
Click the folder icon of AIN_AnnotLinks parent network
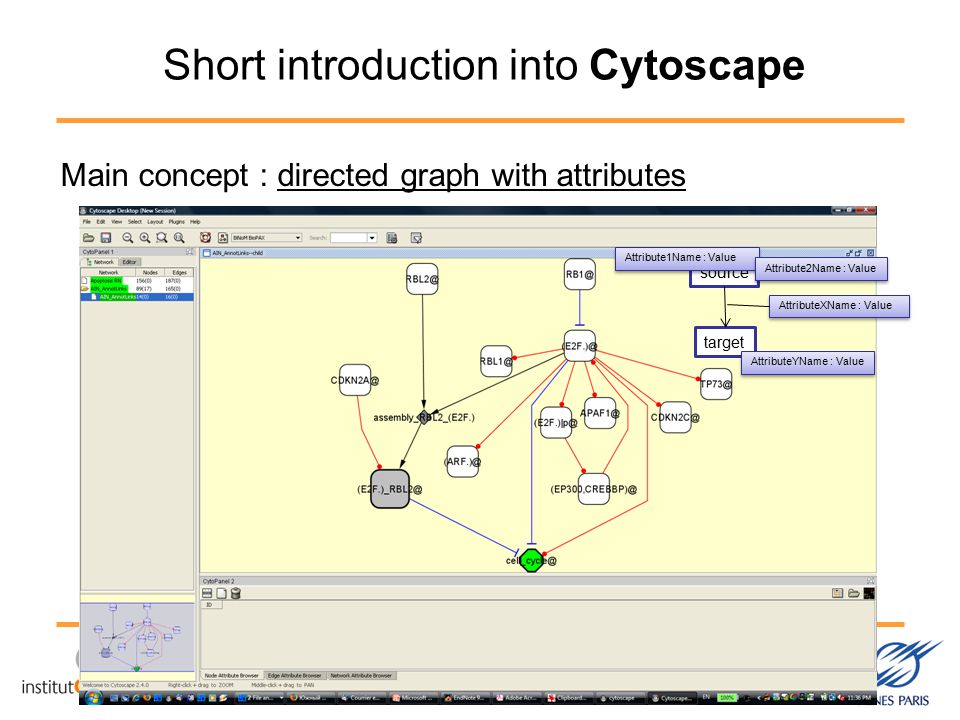coord(85,288)
